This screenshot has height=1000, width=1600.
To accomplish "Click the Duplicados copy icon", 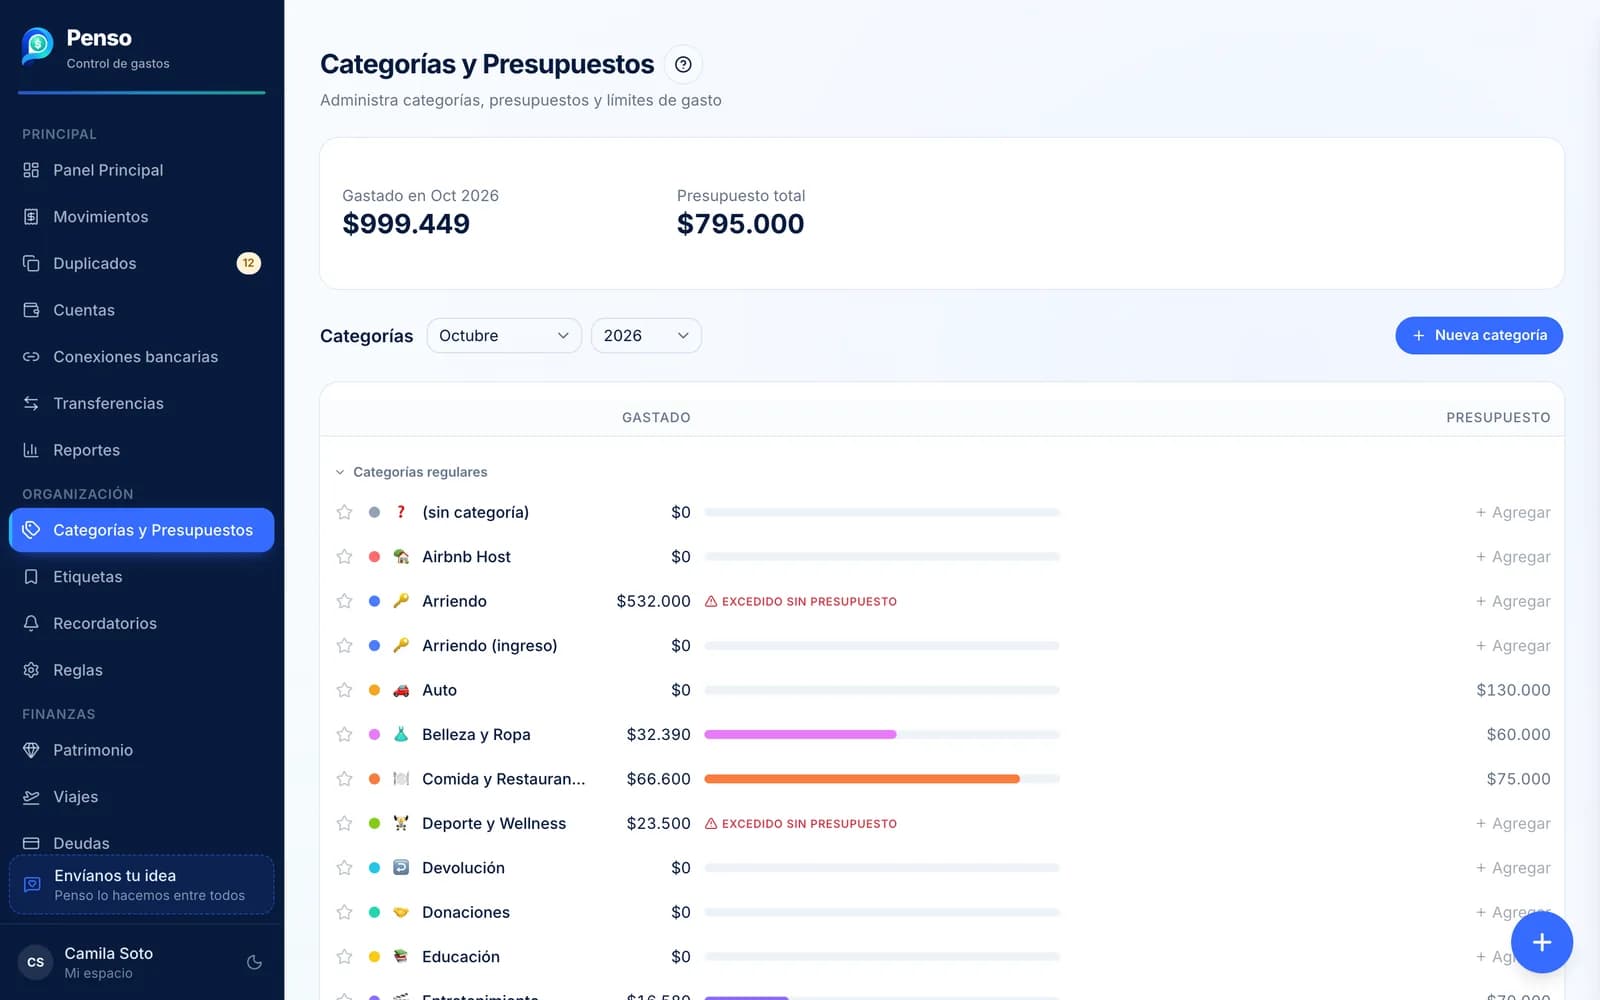I will pos(31,263).
